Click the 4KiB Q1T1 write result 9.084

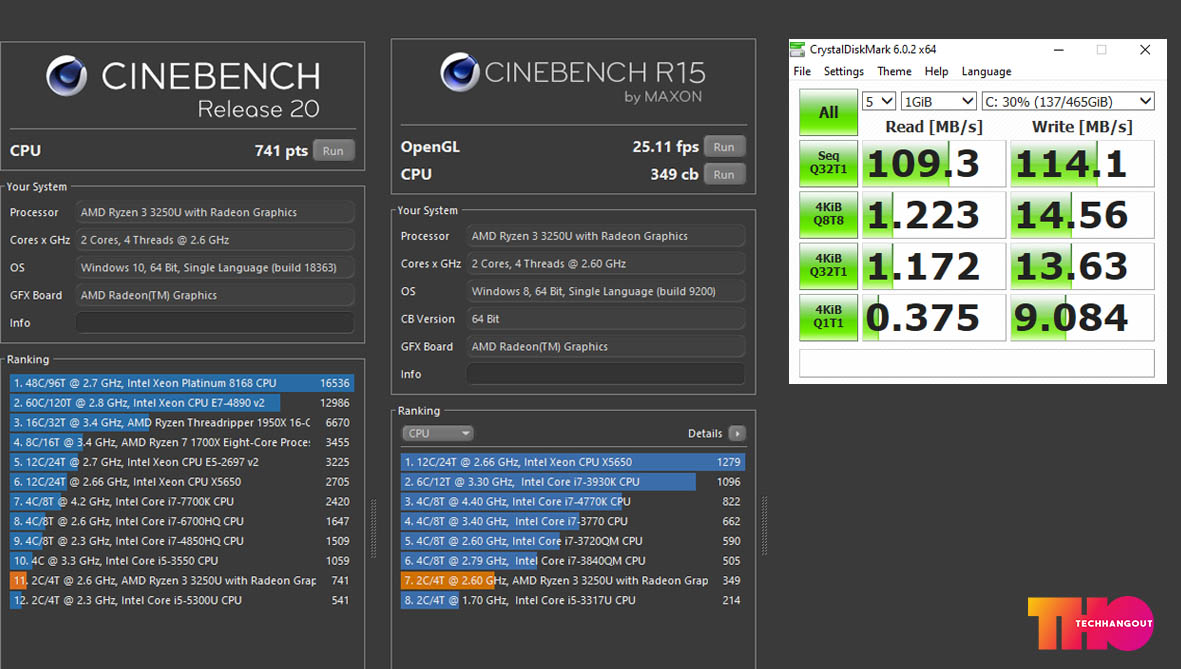point(1082,317)
